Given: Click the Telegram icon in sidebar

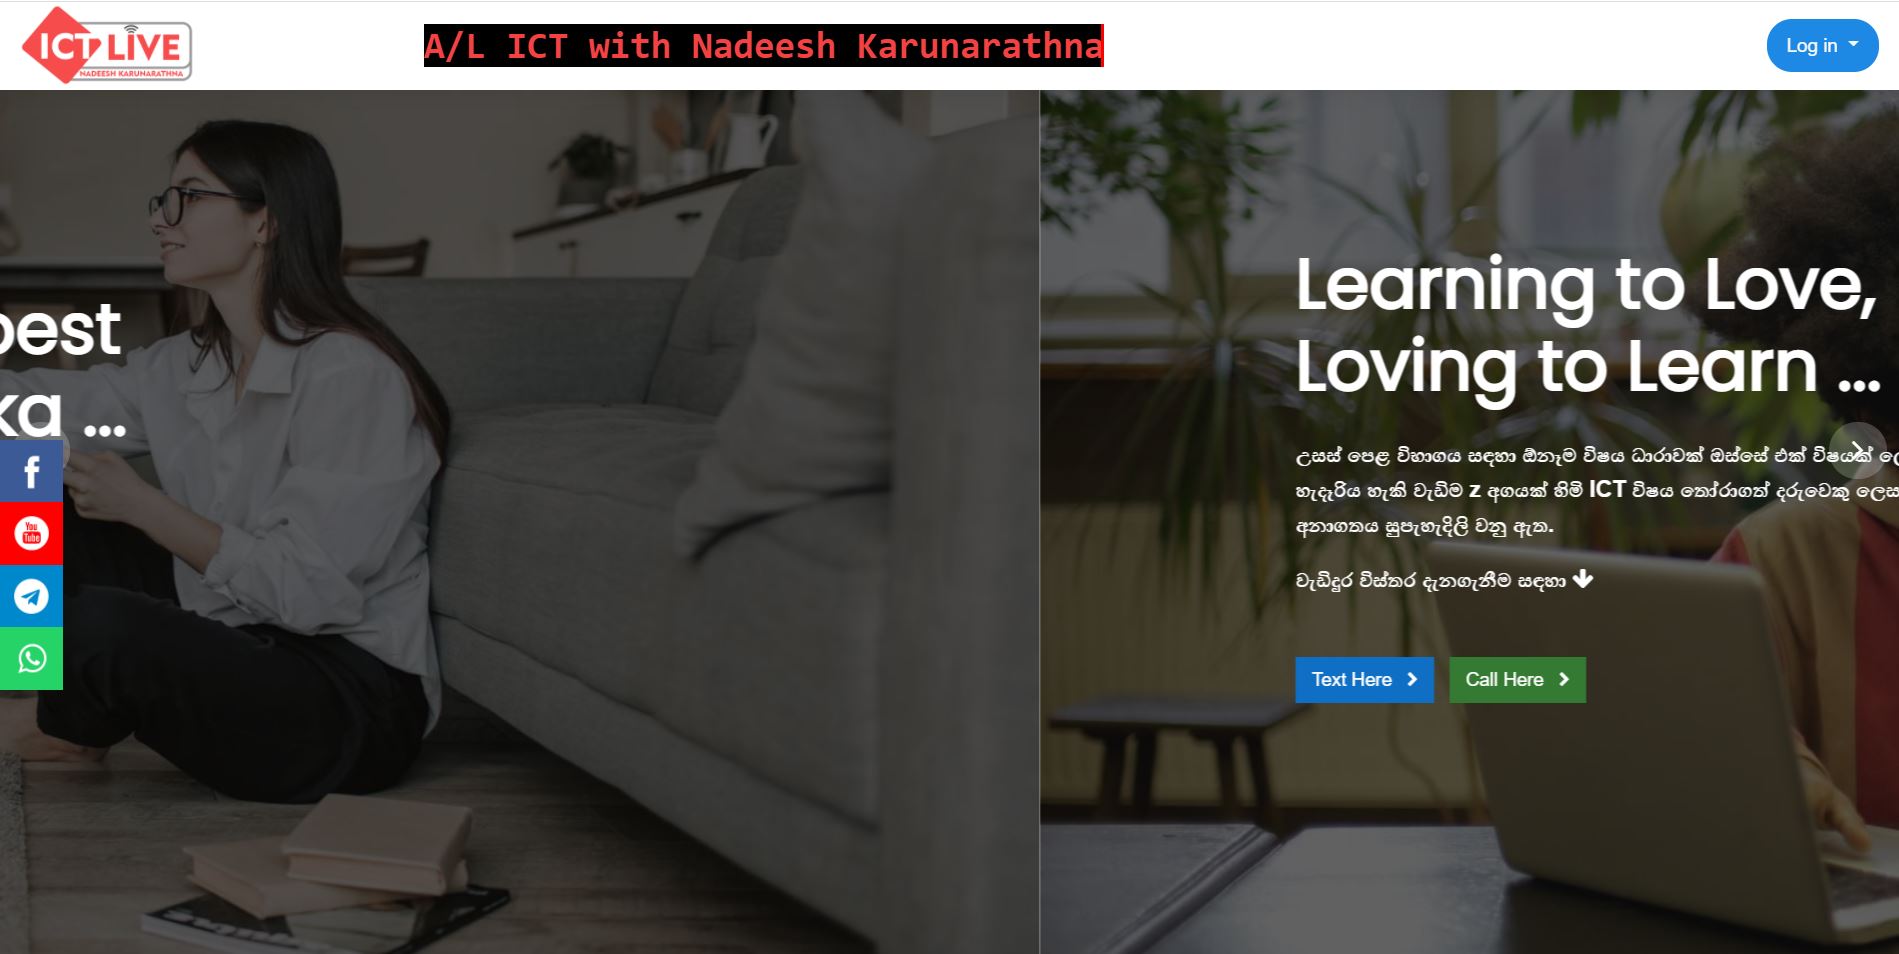Looking at the screenshot, I should pyautogui.click(x=31, y=596).
